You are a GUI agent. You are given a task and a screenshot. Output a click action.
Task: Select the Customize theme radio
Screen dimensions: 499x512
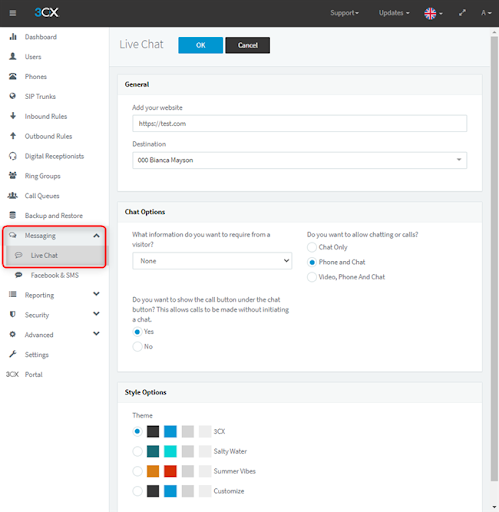137,491
